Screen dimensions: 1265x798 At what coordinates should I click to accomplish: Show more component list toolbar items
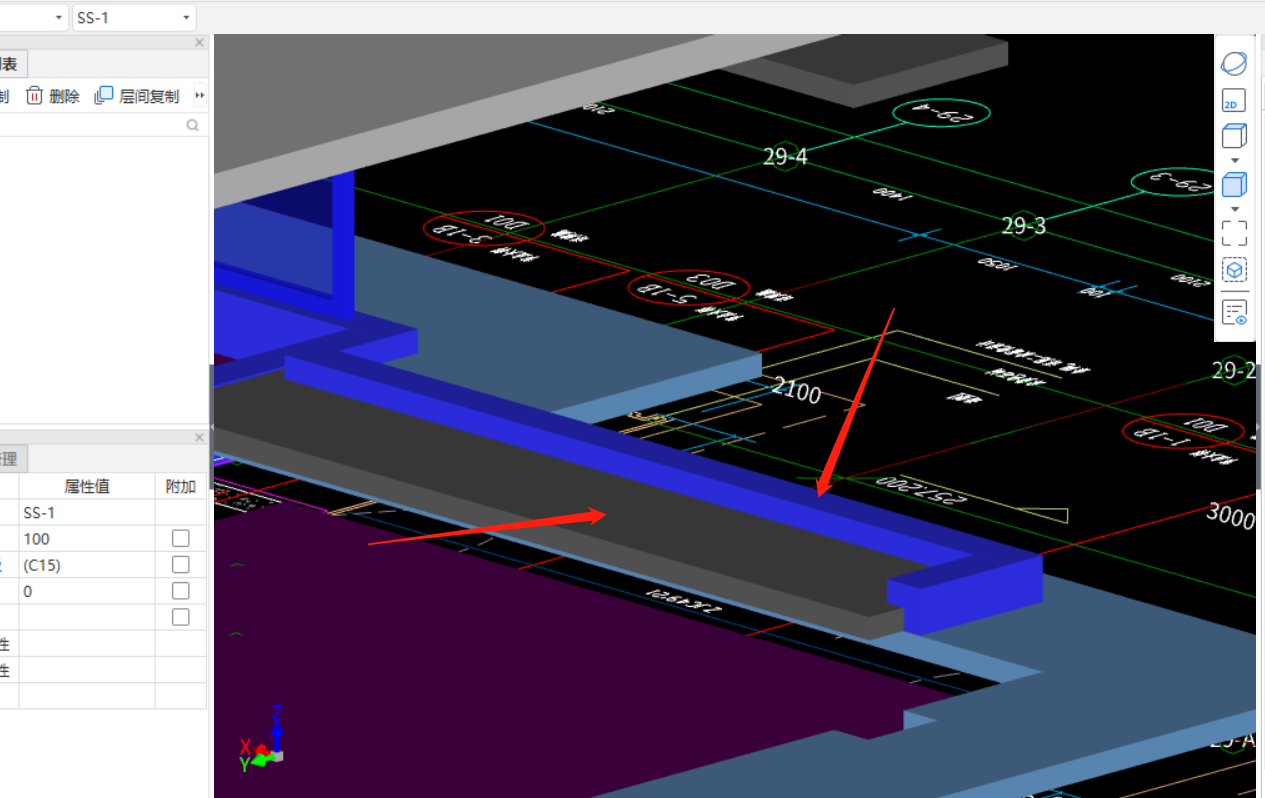199,96
